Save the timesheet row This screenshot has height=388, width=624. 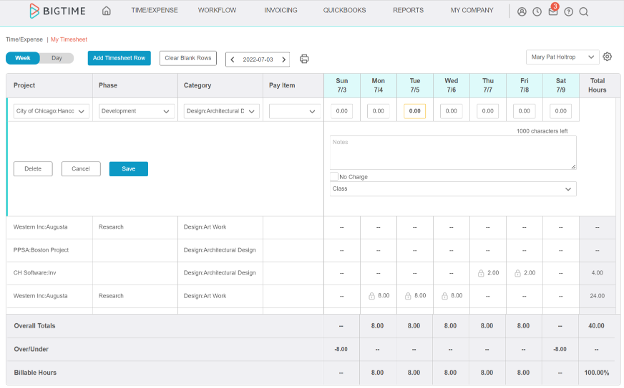(129, 169)
